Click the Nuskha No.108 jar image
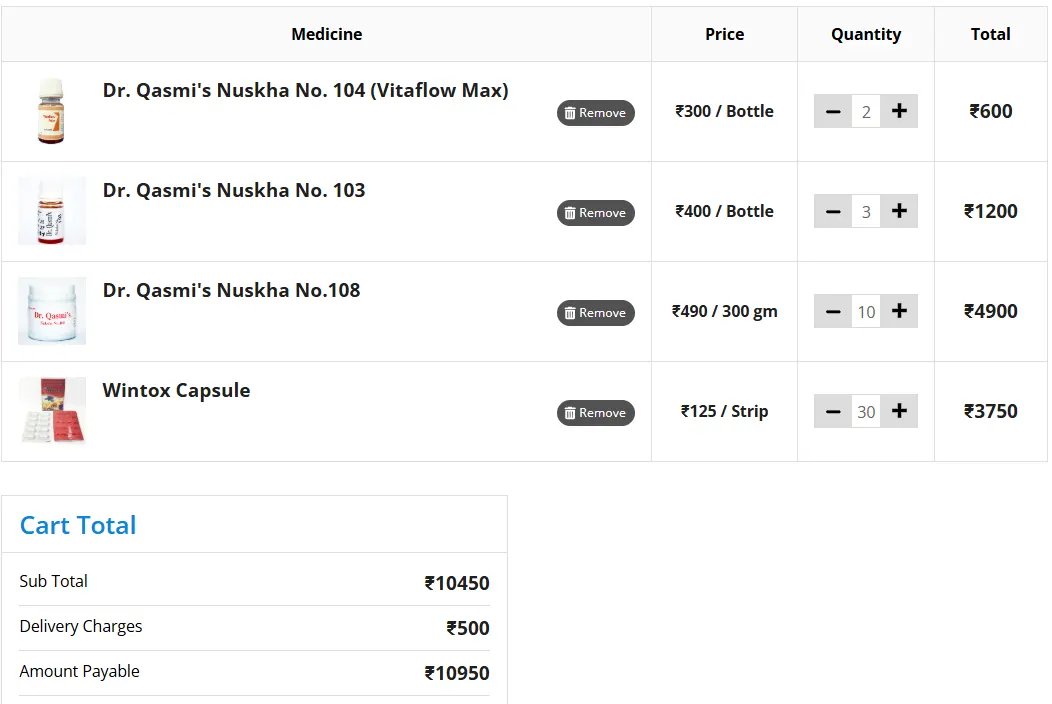This screenshot has width=1052, height=704. click(x=51, y=311)
